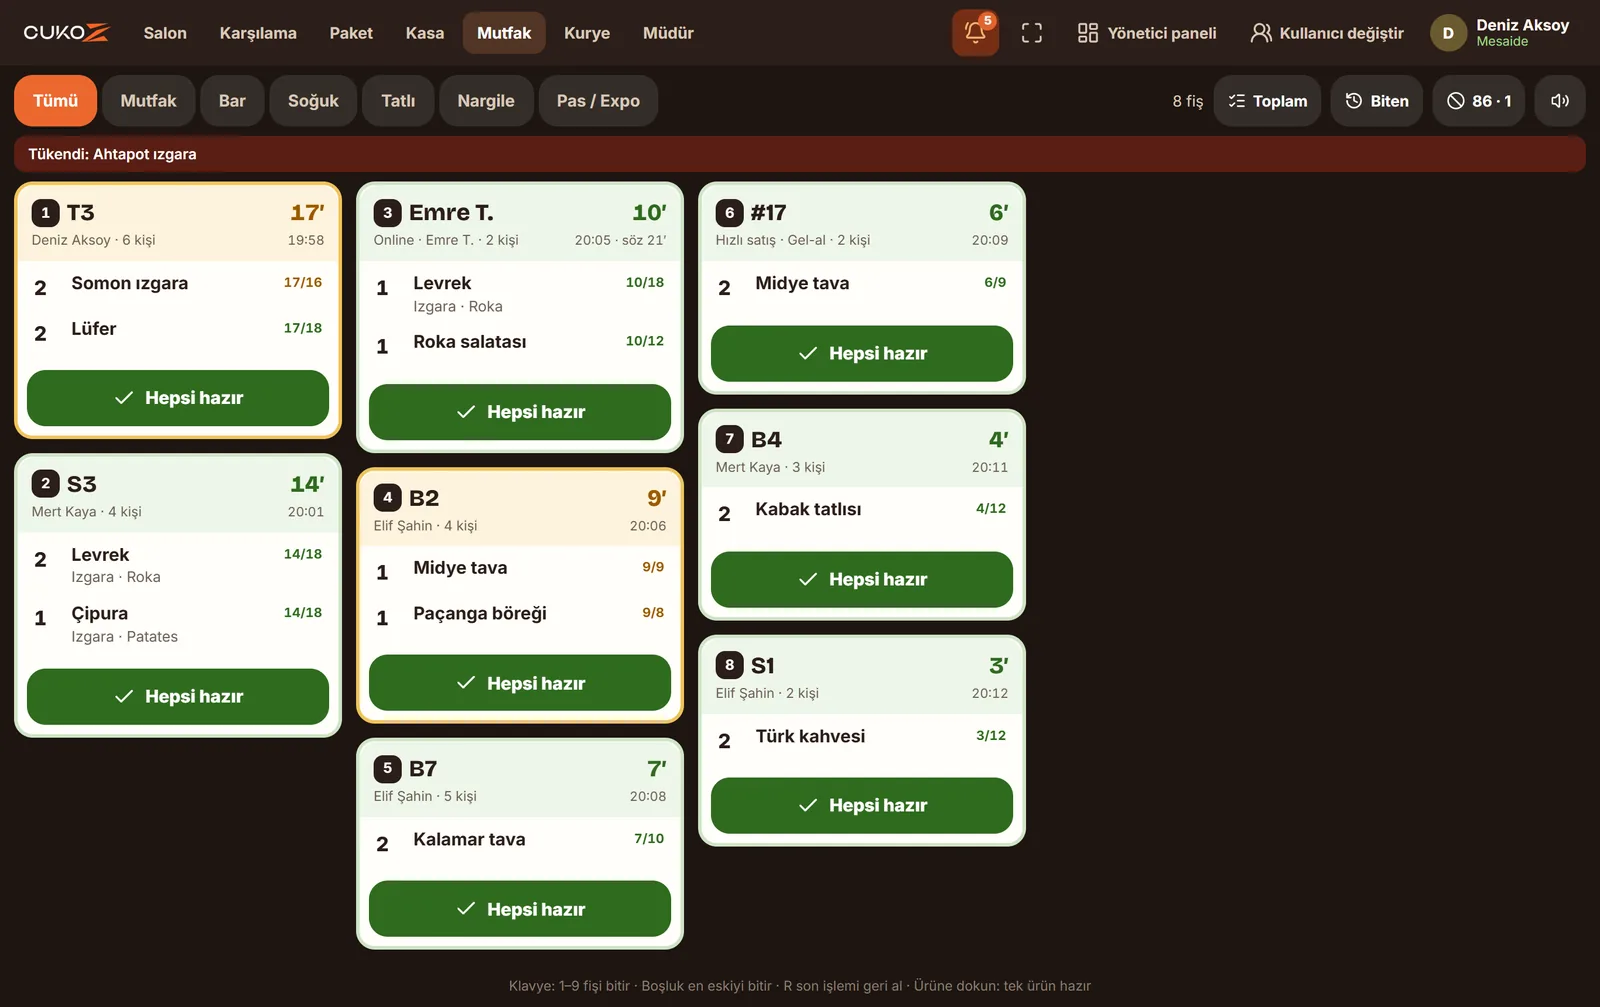Mark Lüfer item ready

[x=178, y=331]
